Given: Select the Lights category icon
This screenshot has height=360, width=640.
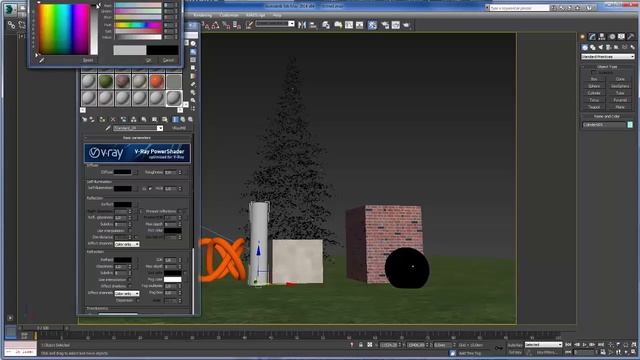Looking at the screenshot, I should click(x=600, y=47).
